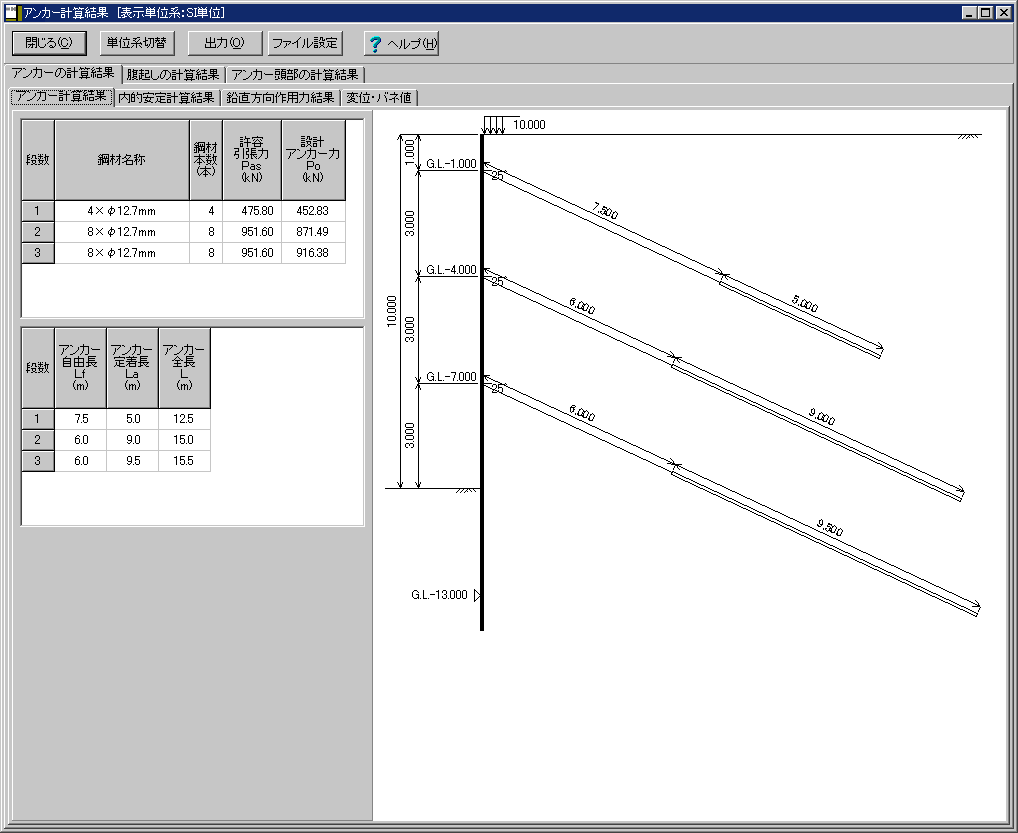Show the 変位・バネ値 sub-tab
1018x833 pixels.
tap(379, 98)
